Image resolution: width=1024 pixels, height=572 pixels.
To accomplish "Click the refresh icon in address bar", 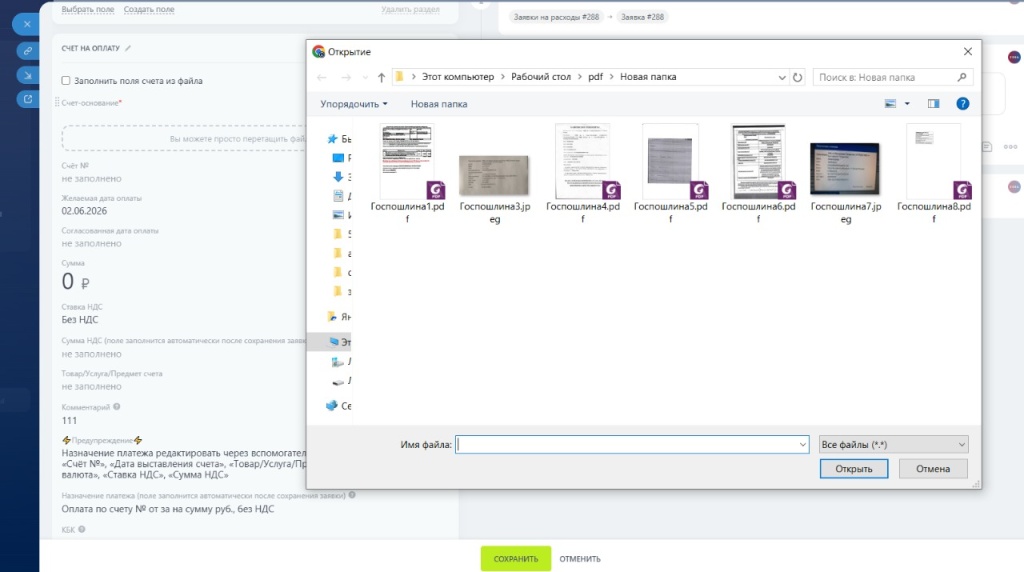I will point(797,77).
